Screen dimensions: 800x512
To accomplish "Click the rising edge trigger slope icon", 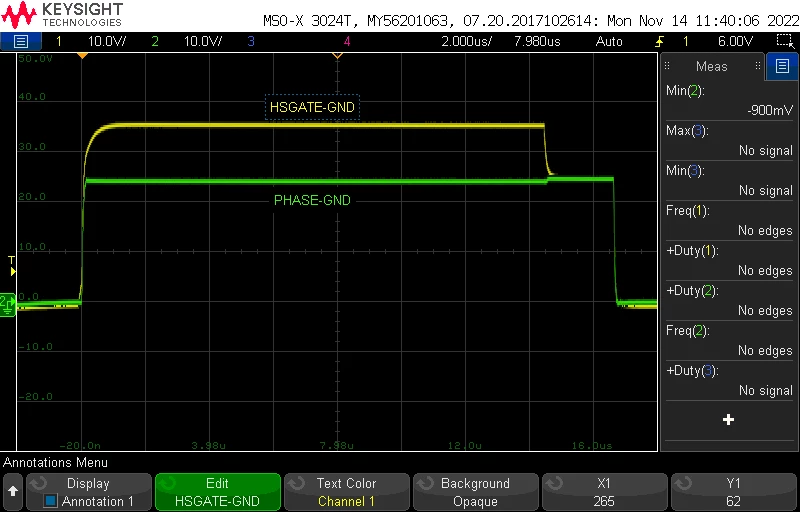I will click(x=660, y=41).
